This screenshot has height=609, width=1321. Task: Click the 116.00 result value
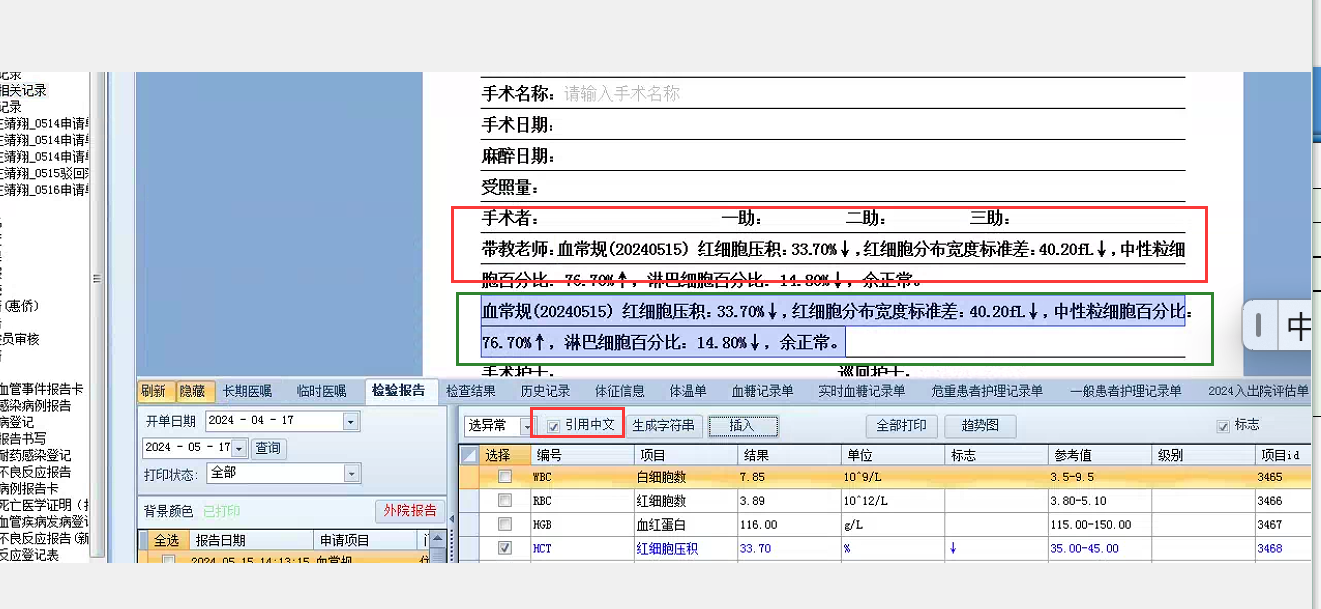[x=760, y=525]
